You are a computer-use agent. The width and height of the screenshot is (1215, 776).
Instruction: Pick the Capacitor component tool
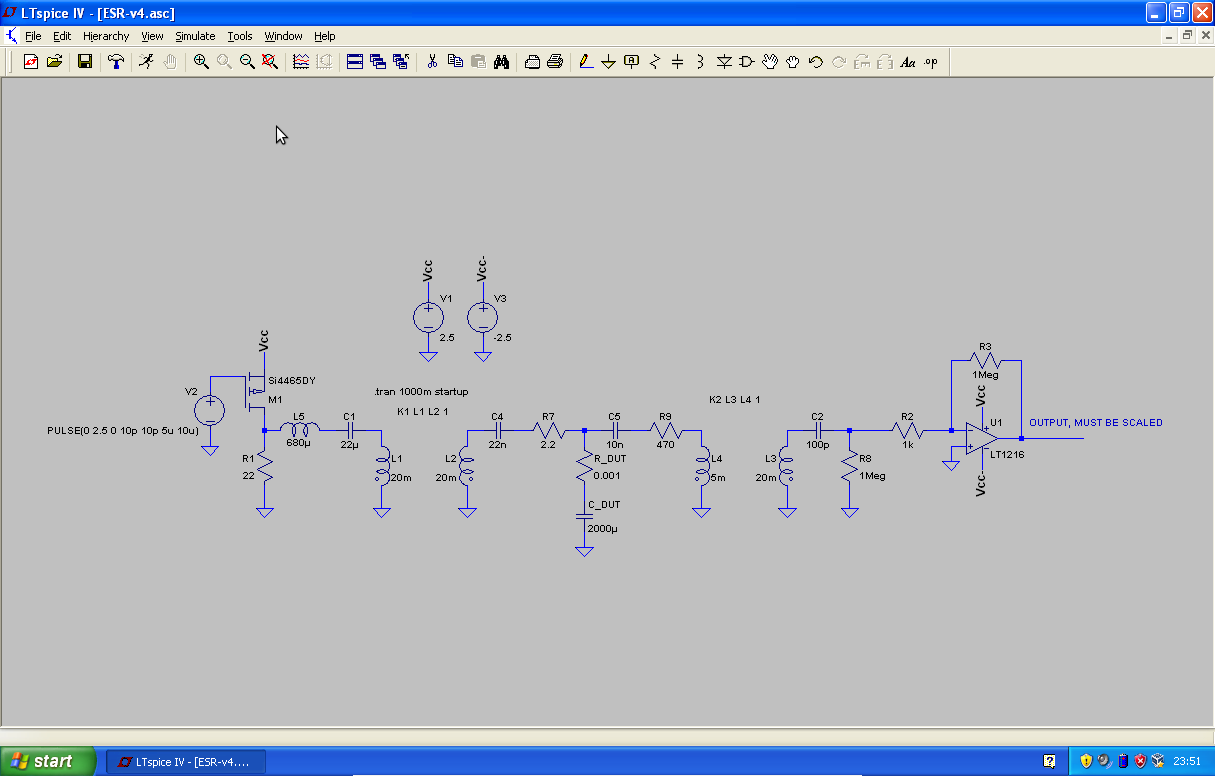coord(677,62)
